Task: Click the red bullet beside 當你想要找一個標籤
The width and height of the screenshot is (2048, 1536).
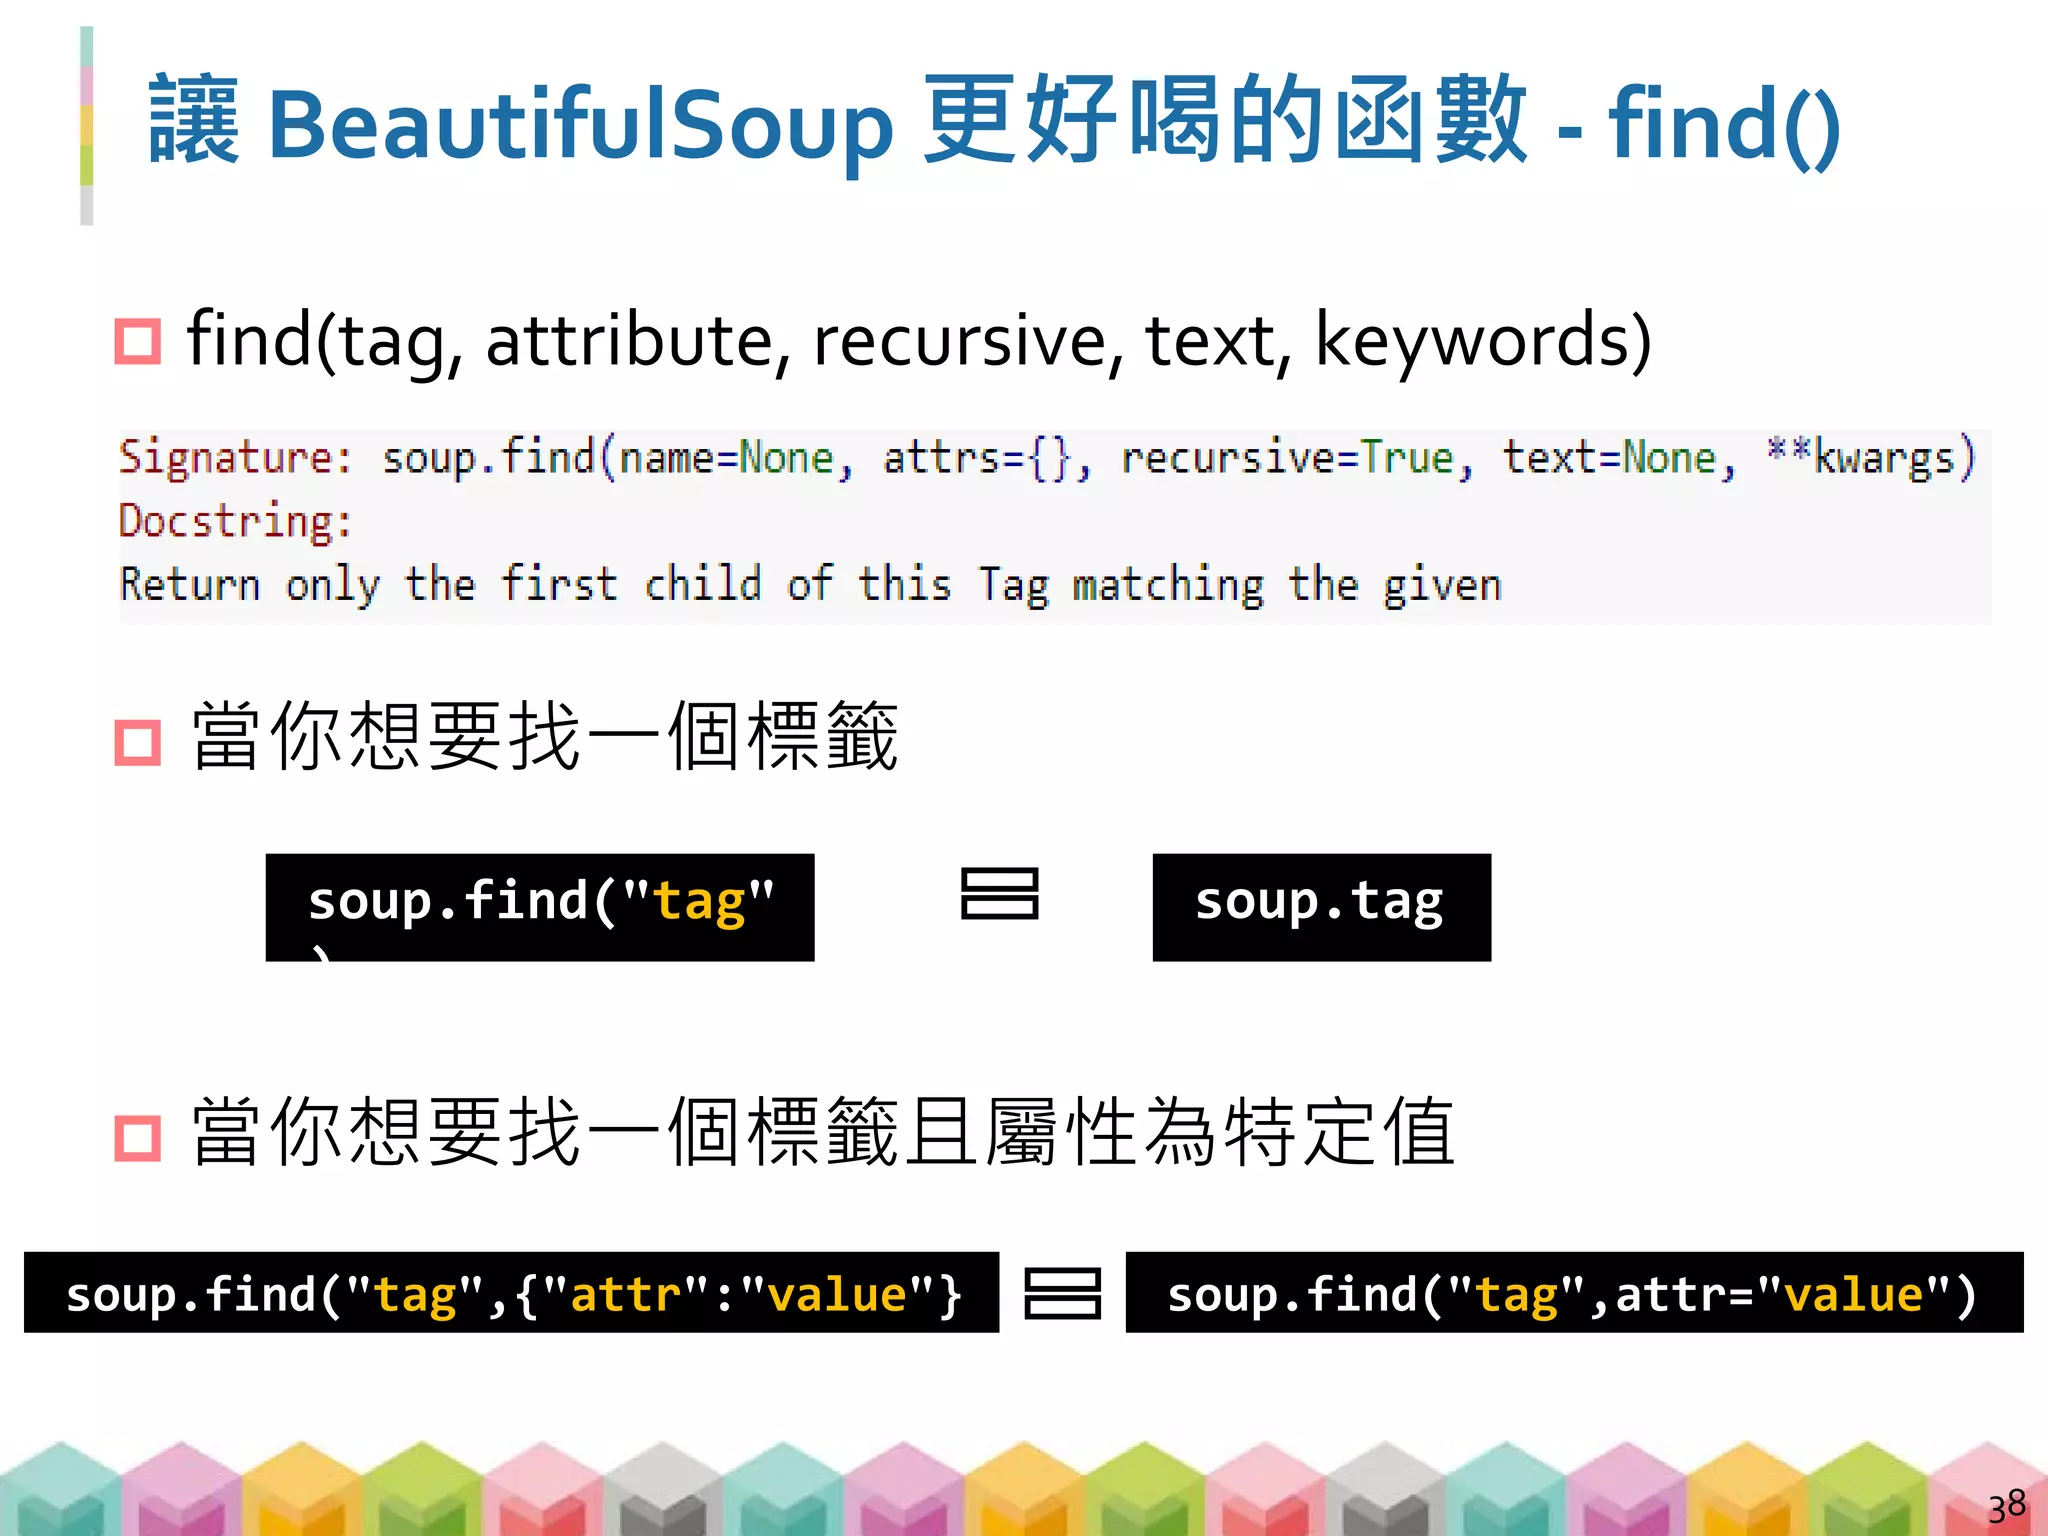Action: pyautogui.click(x=138, y=742)
